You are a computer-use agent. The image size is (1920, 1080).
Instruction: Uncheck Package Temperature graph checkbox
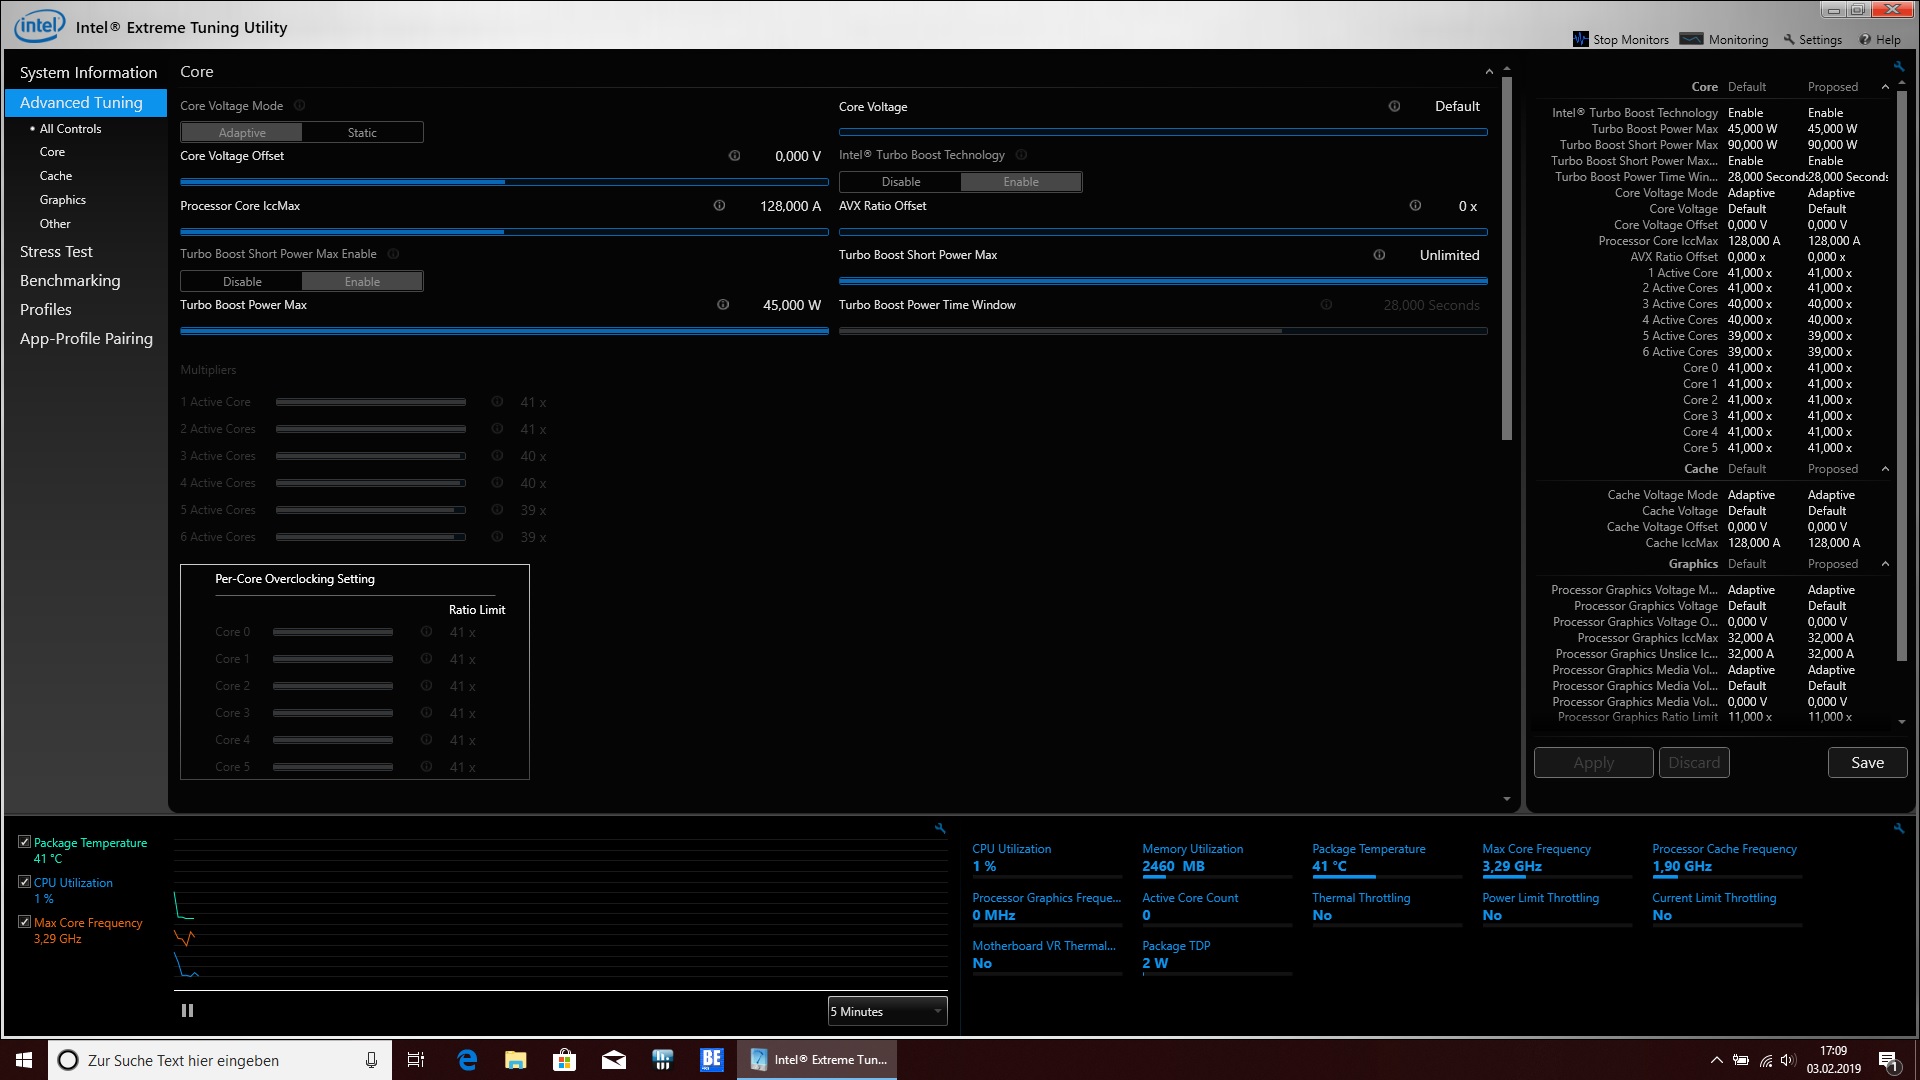point(25,842)
